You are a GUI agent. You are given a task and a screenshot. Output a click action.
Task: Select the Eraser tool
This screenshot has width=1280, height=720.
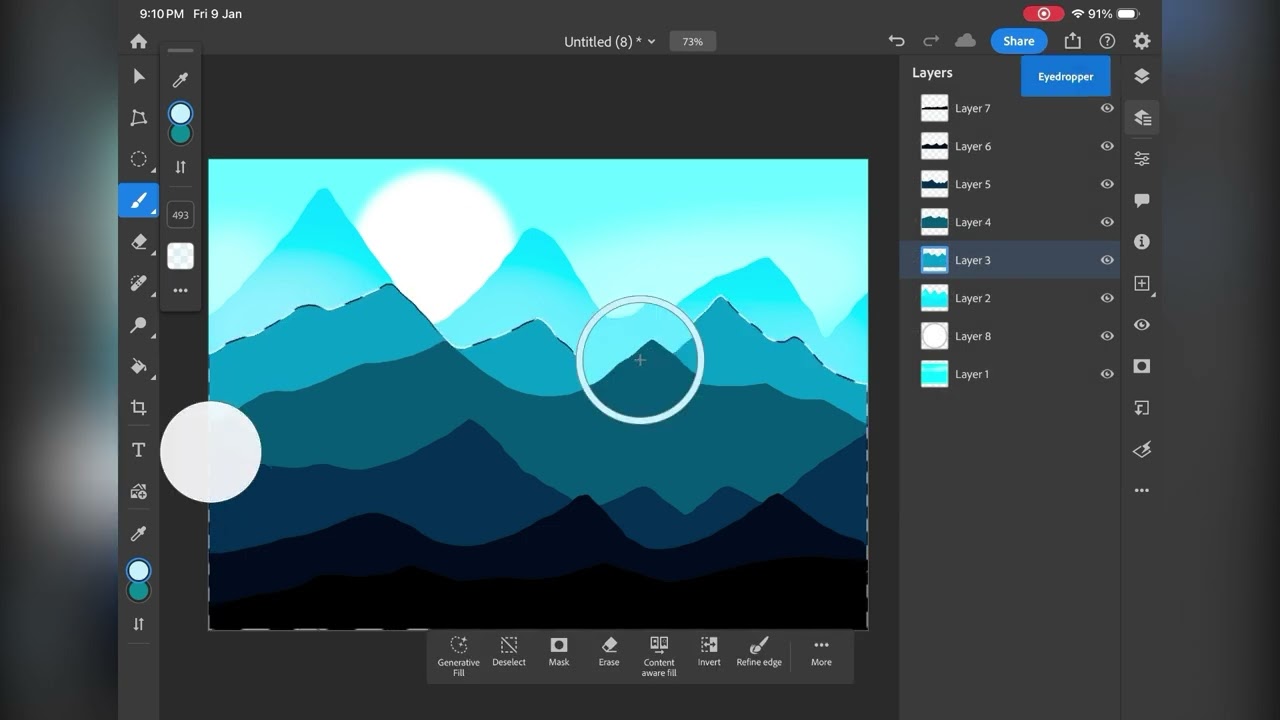pyautogui.click(x=139, y=242)
